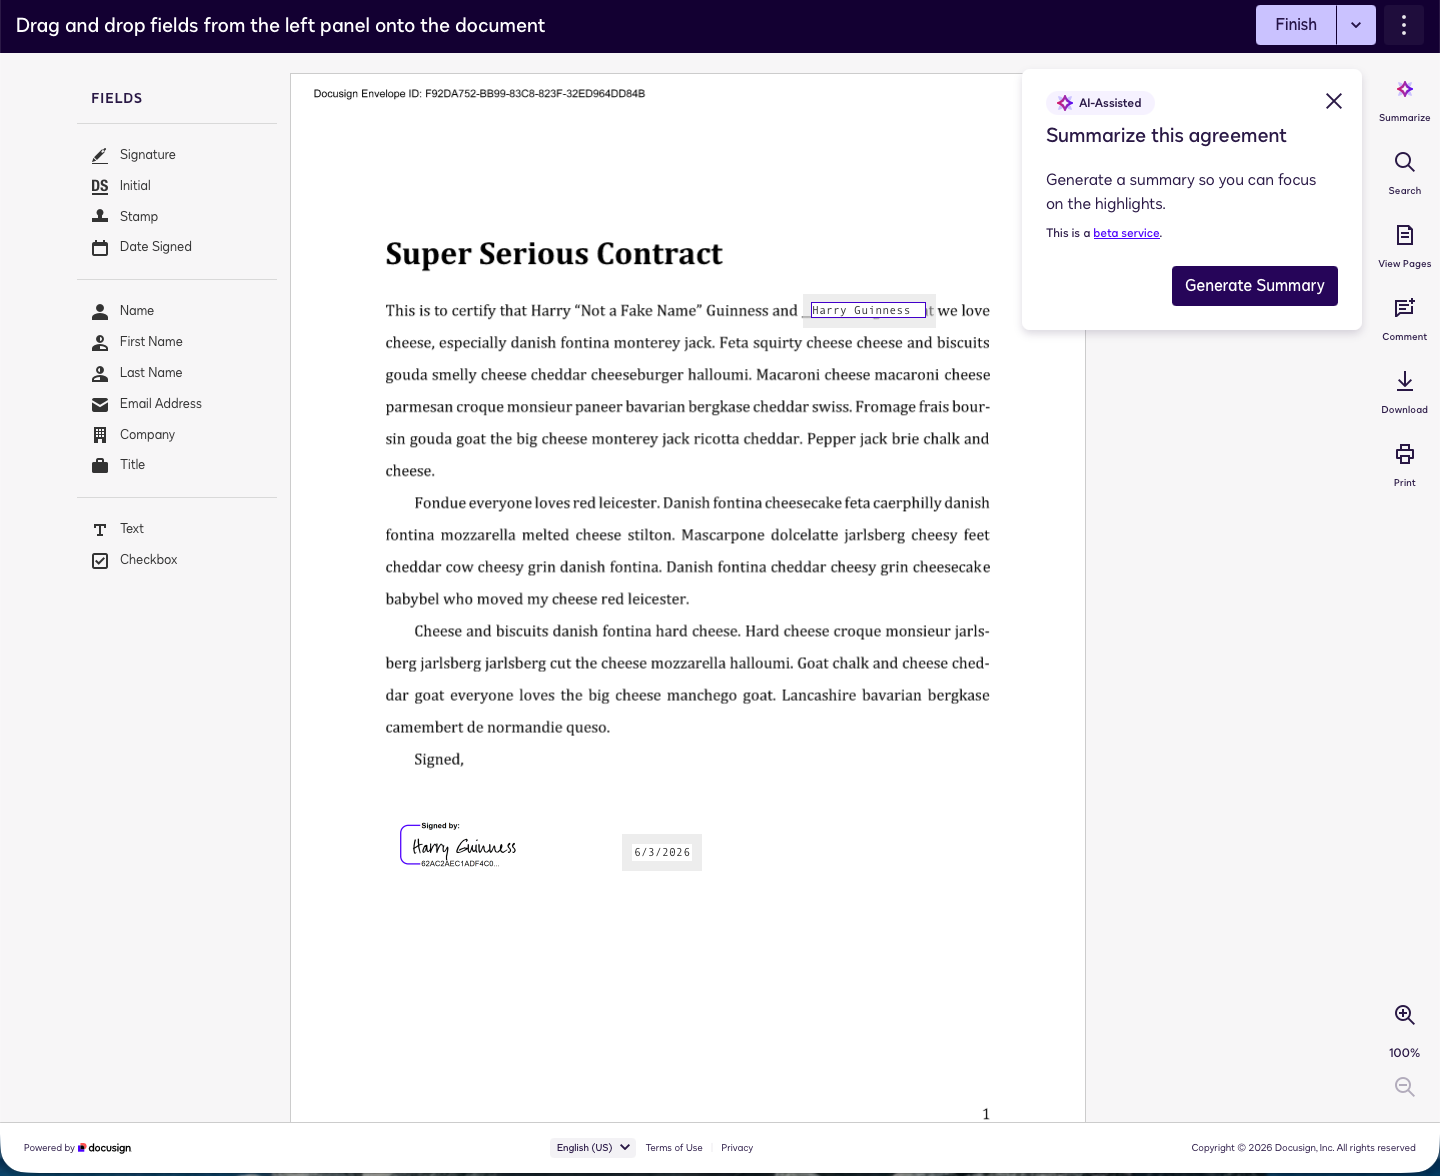Click the 100% zoom level text
This screenshot has width=1440, height=1176.
point(1404,1053)
